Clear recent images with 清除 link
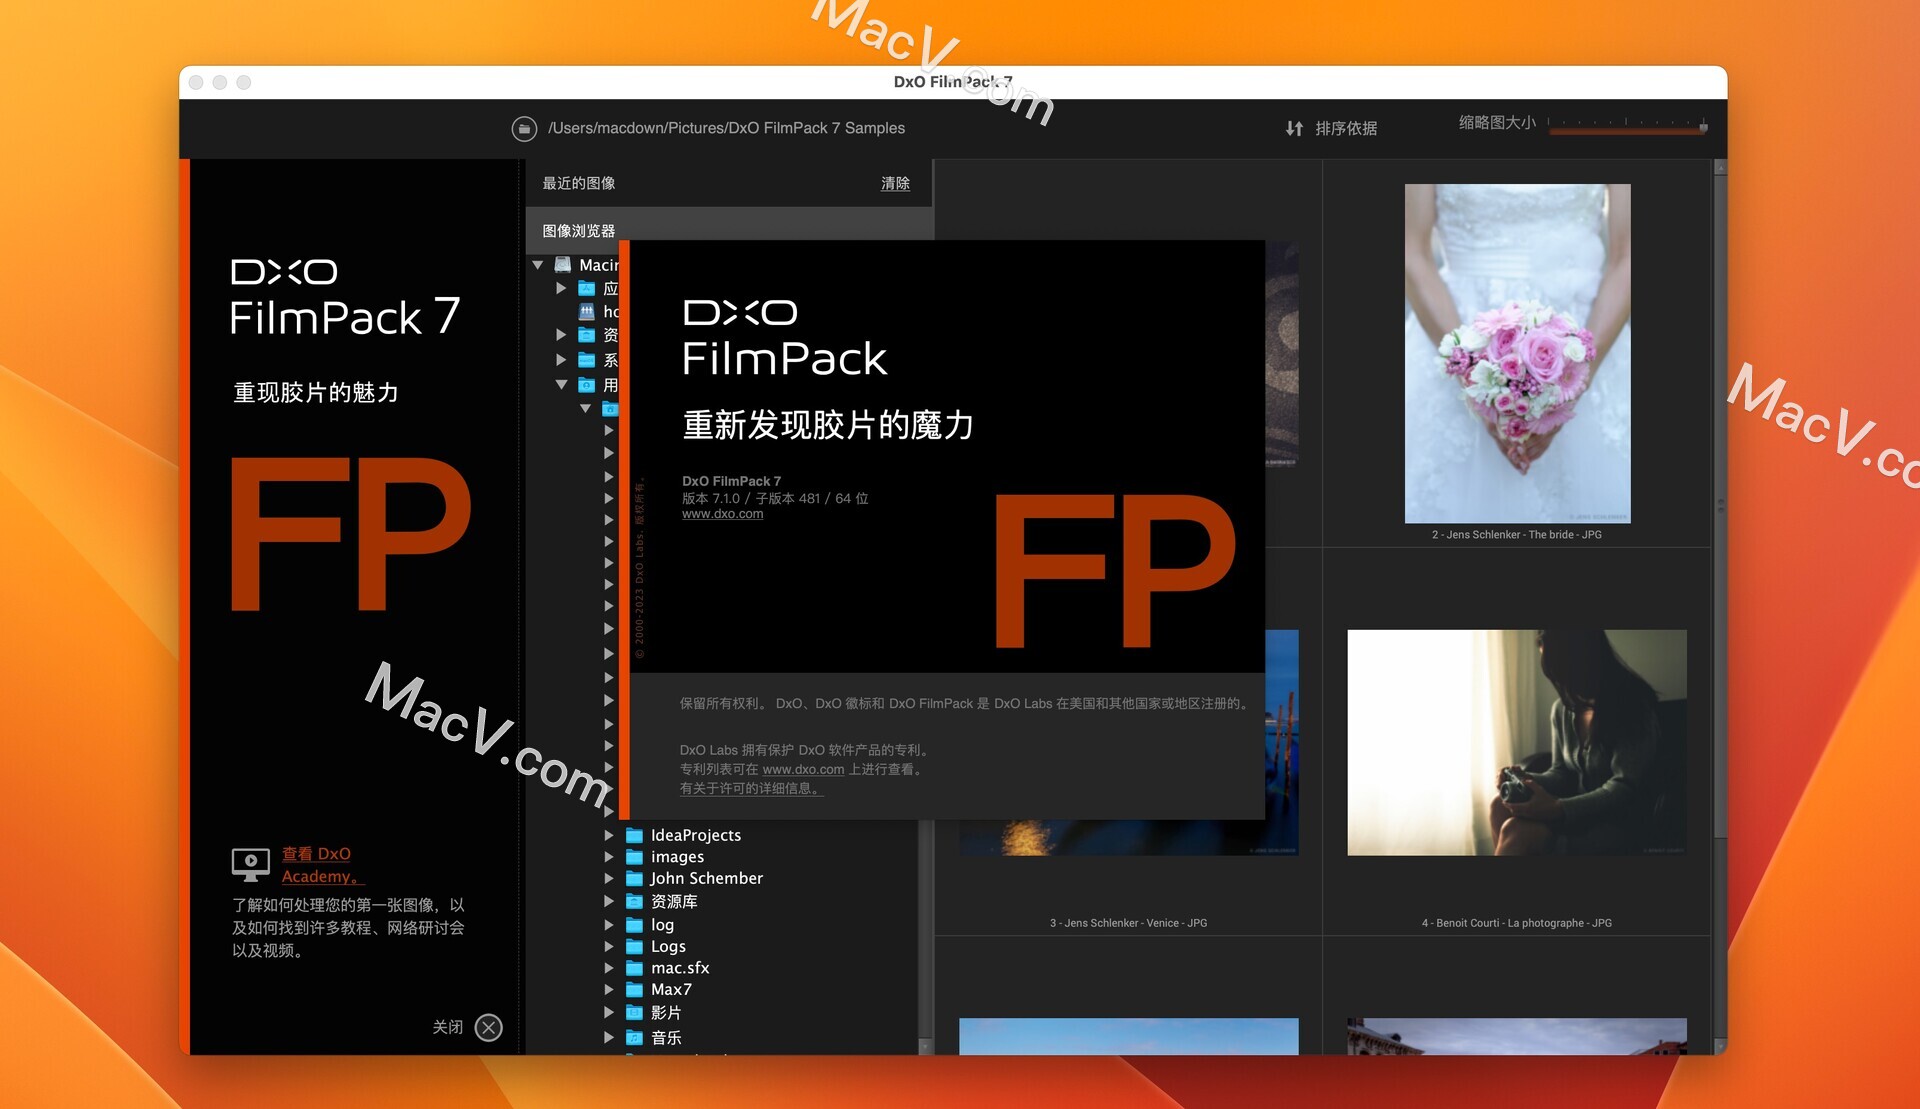 [895, 183]
